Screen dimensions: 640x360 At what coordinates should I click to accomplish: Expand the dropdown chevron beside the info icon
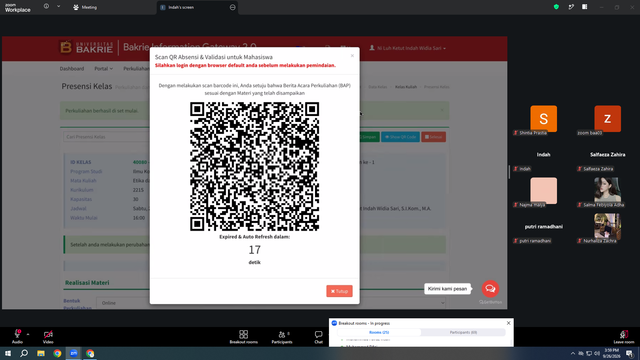click(58, 7)
